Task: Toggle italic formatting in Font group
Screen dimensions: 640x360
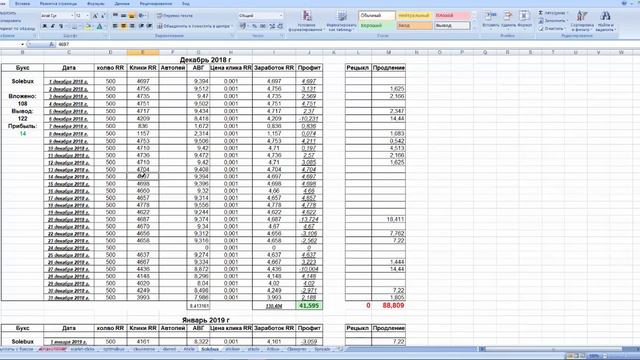Action: pyautogui.click(x=53, y=26)
